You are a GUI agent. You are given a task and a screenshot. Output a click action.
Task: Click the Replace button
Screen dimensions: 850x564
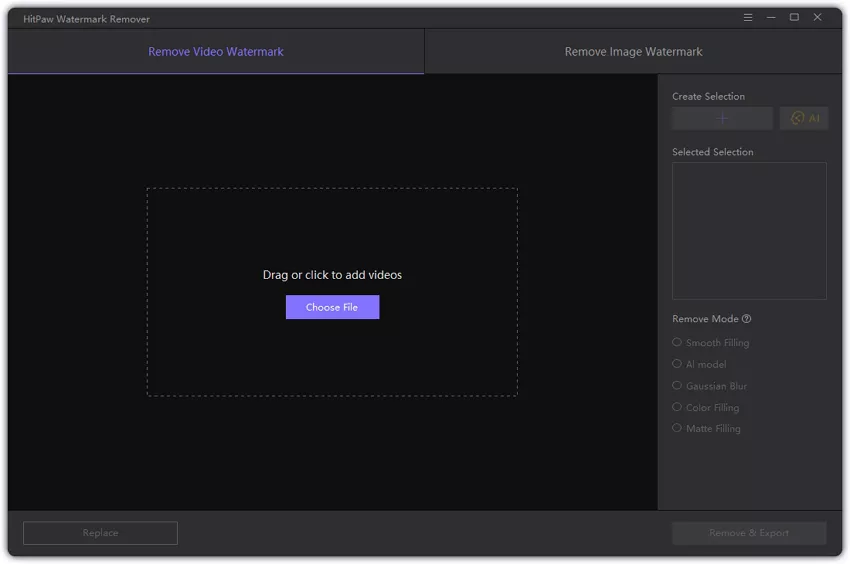coord(100,533)
